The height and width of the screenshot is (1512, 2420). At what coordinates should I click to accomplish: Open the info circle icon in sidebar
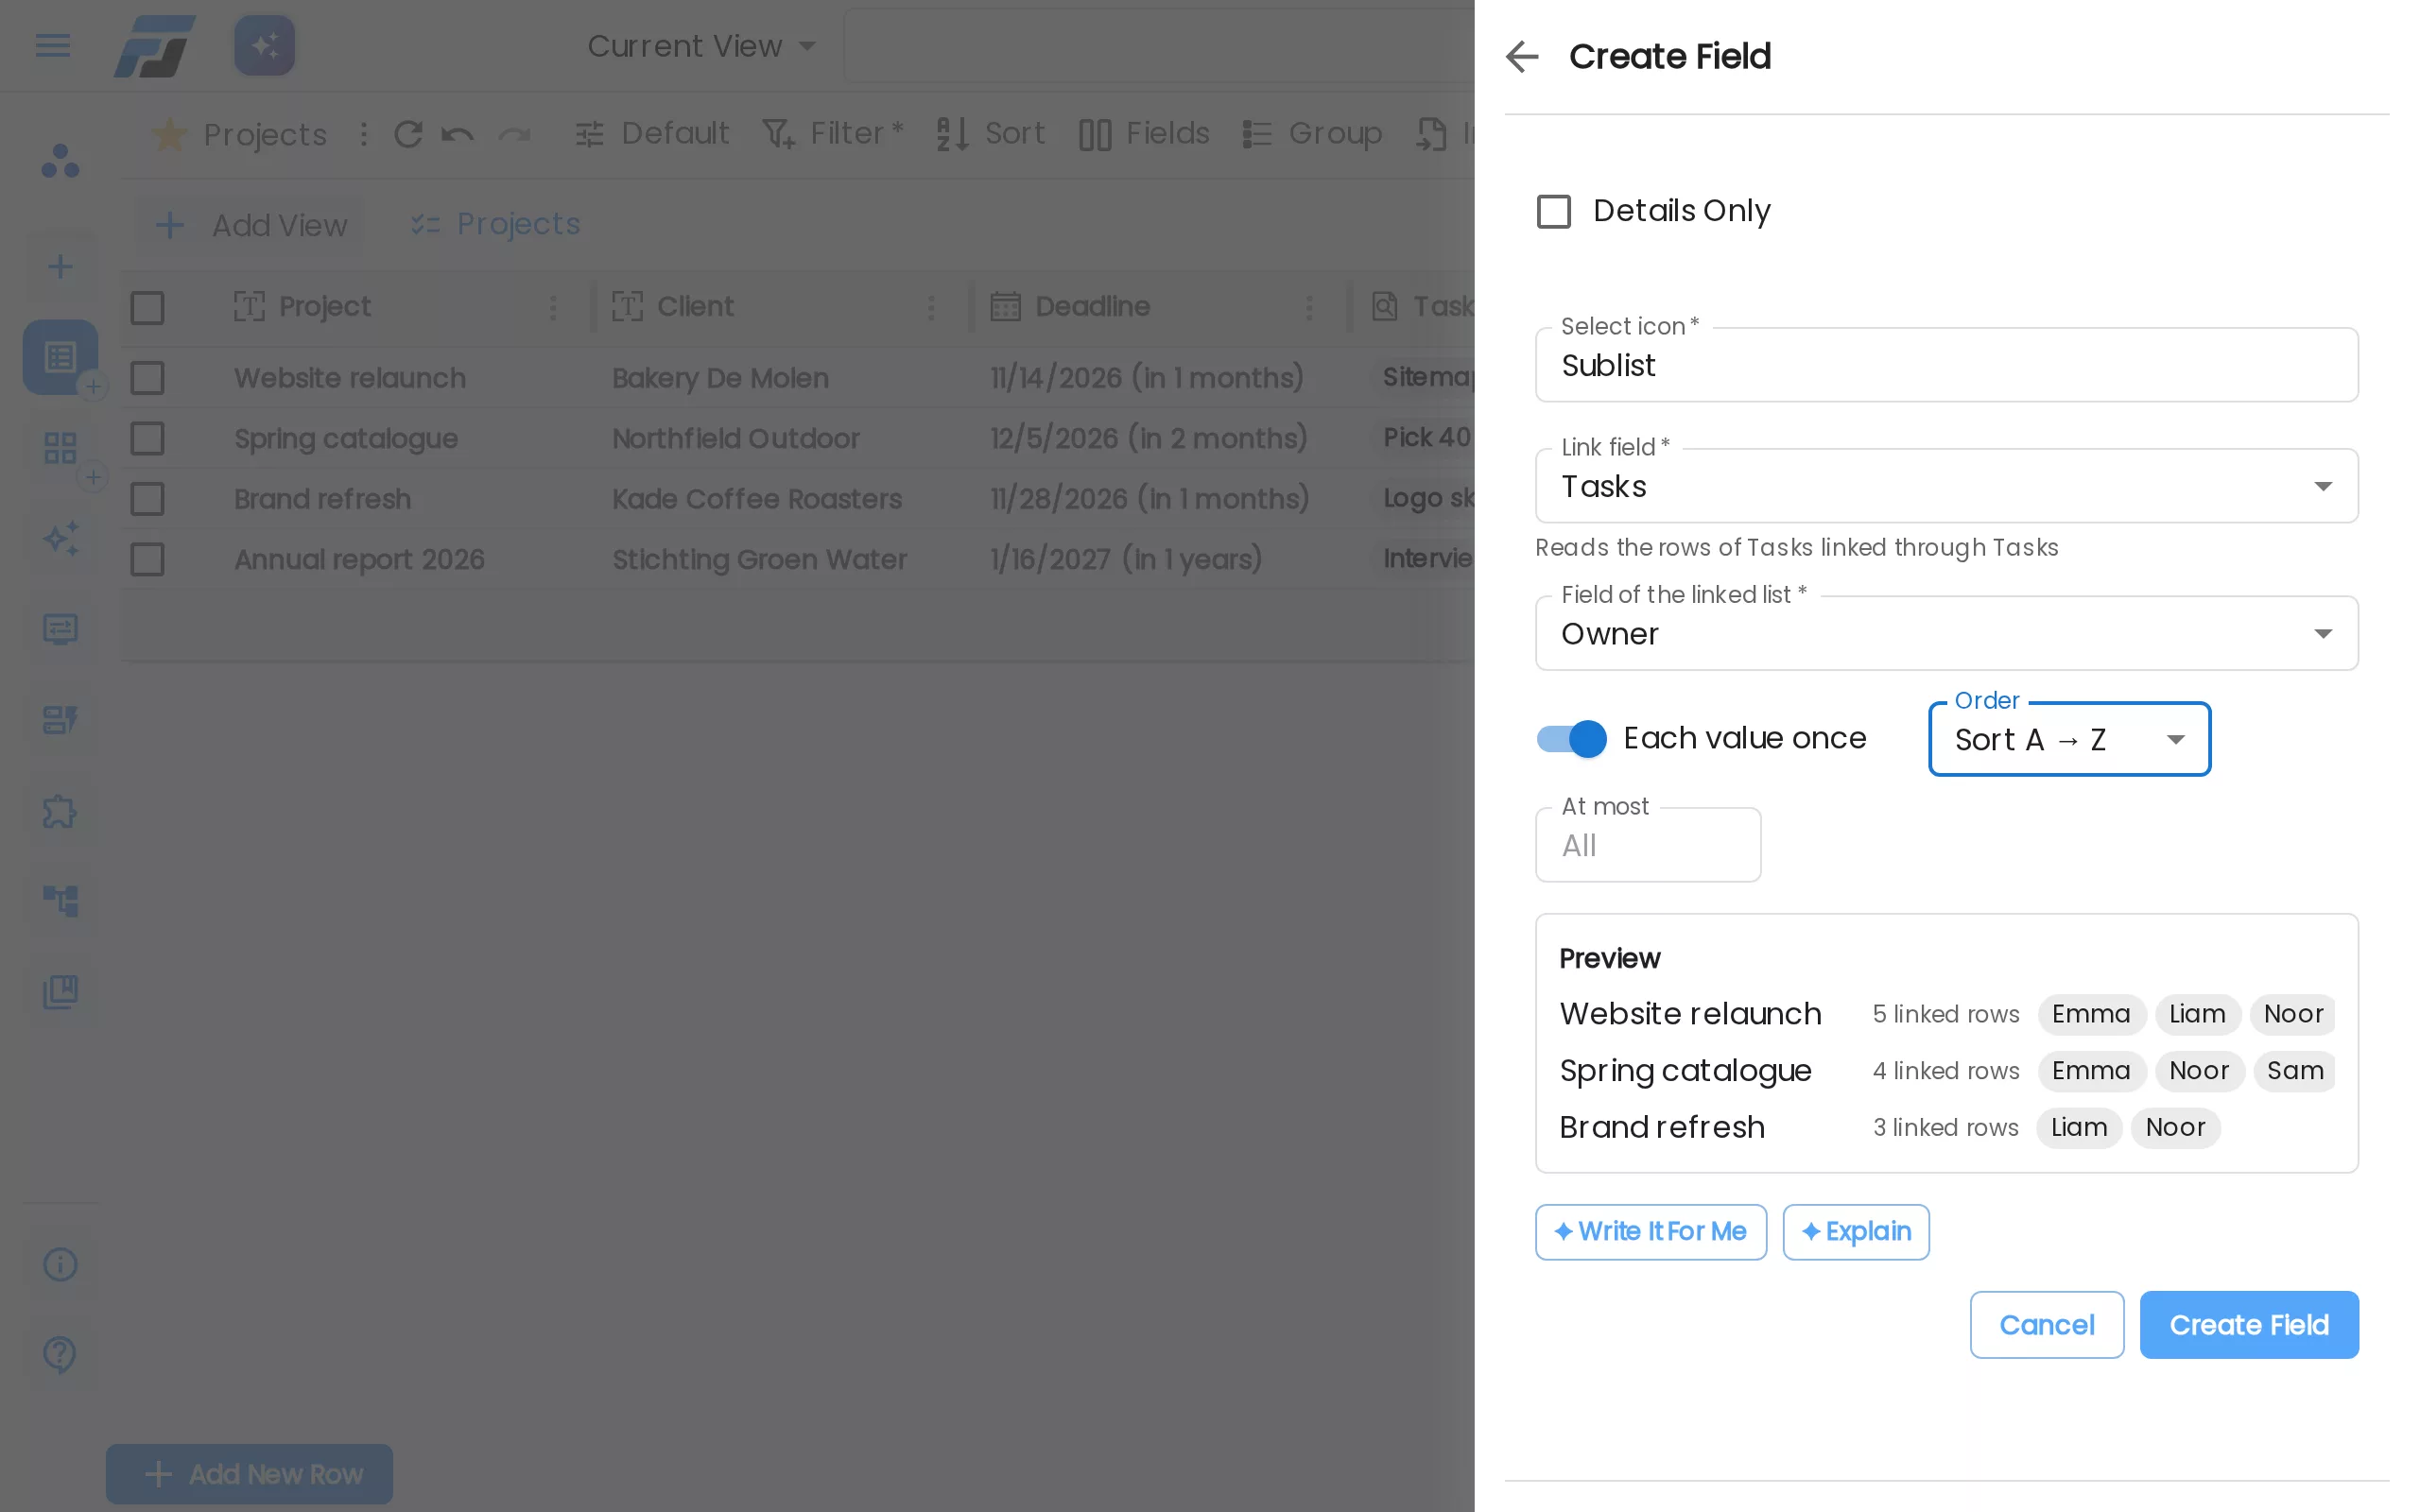60,1264
